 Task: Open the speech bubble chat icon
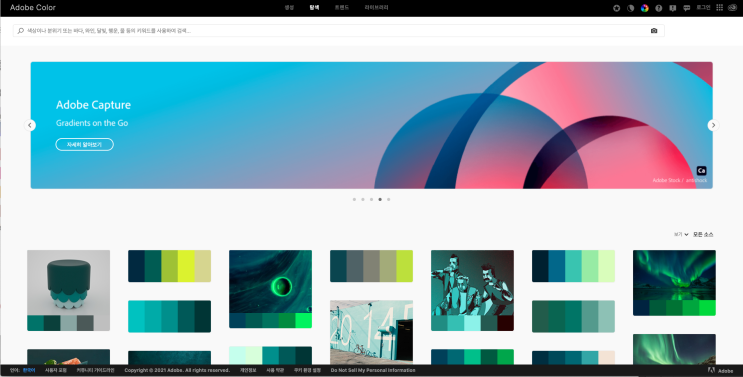tap(687, 8)
